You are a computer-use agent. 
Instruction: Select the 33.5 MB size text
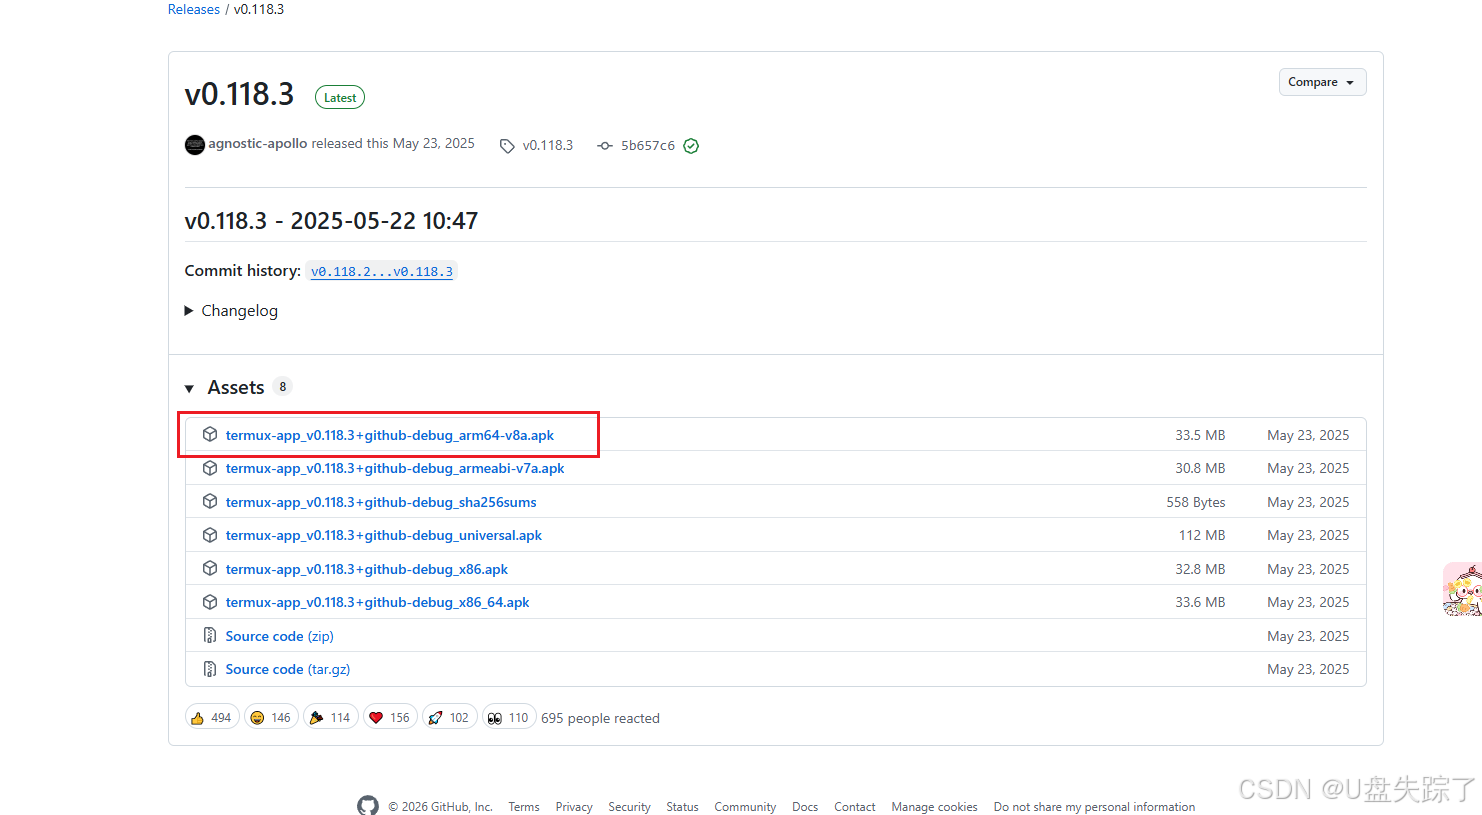click(1200, 435)
